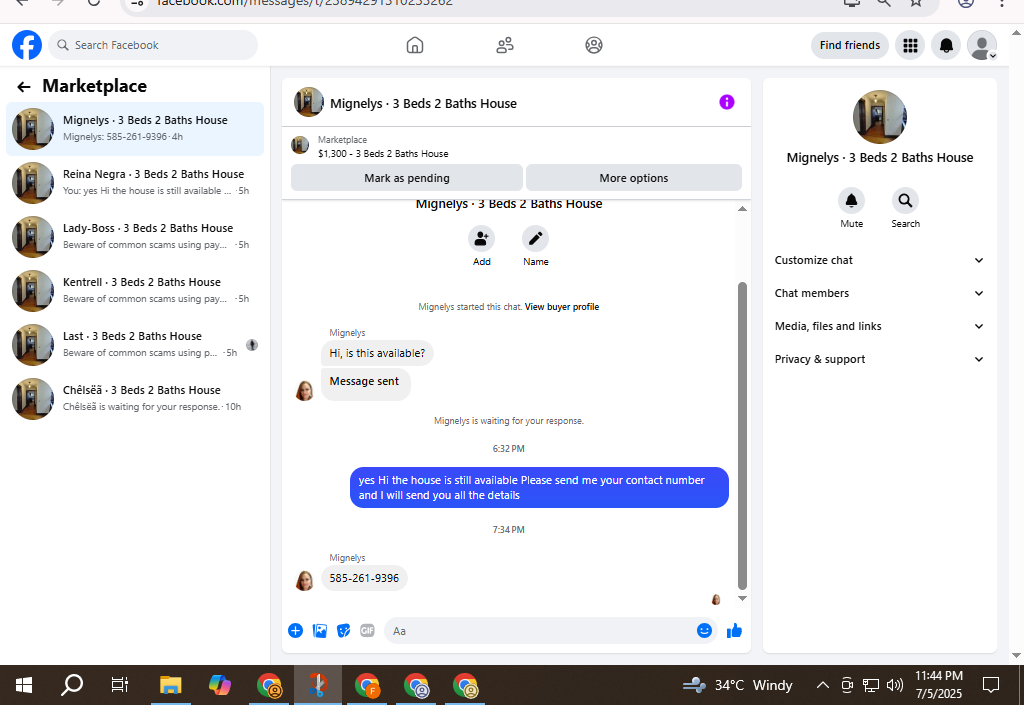The height and width of the screenshot is (705, 1024).
Task: Expand Privacy & support section
Action: [x=879, y=359]
